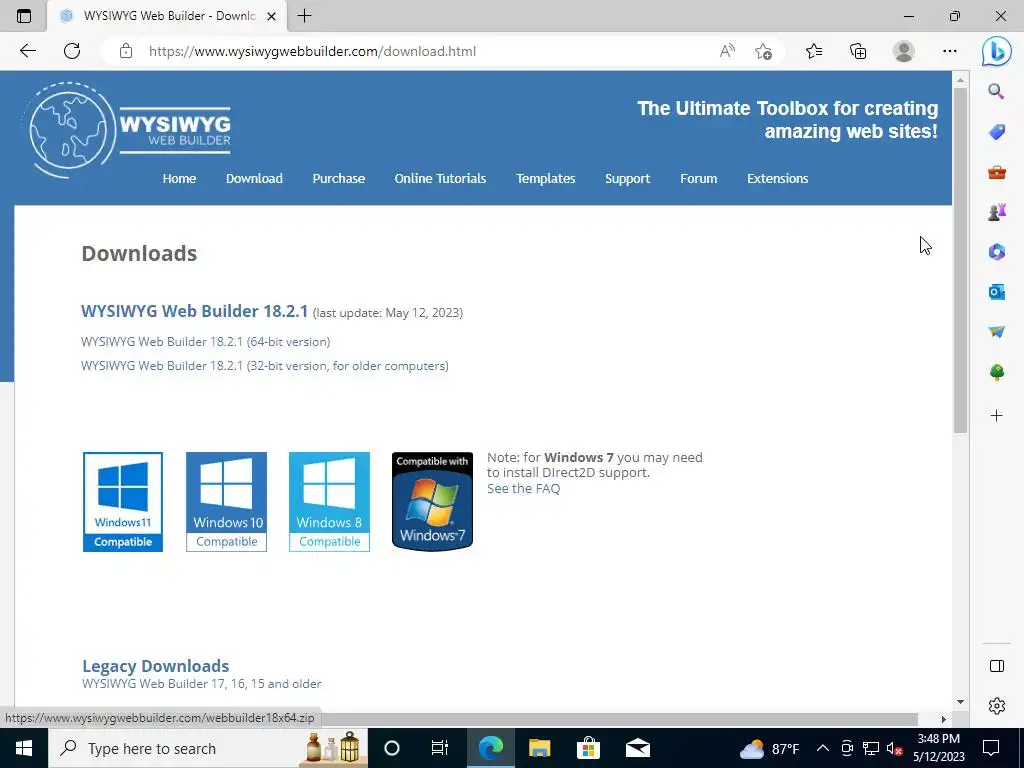Open the Legacy Downloads heading link
Image resolution: width=1024 pixels, height=768 pixels.
(155, 665)
